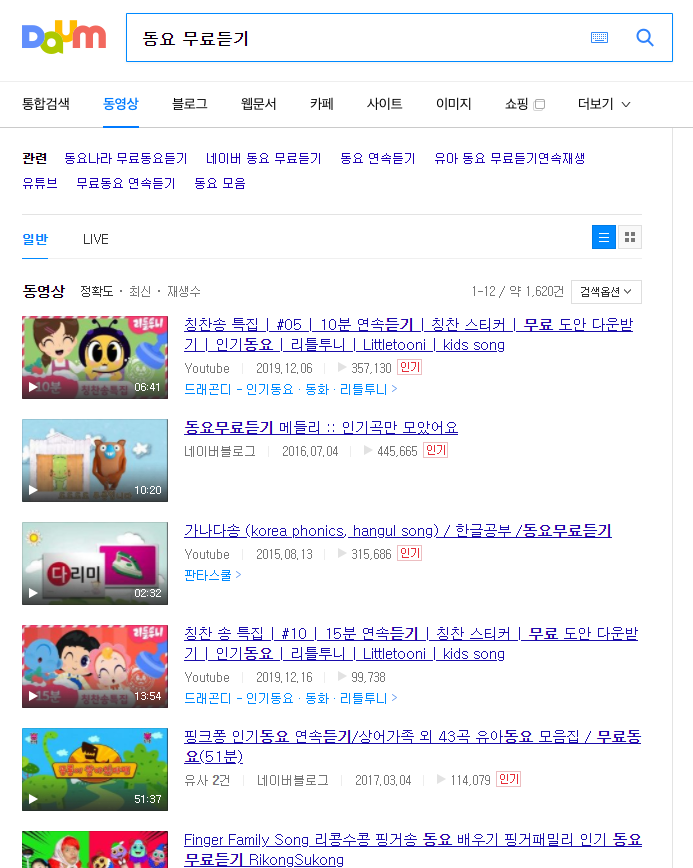Click the magnifier search button
This screenshot has height=868, width=693.
click(645, 38)
